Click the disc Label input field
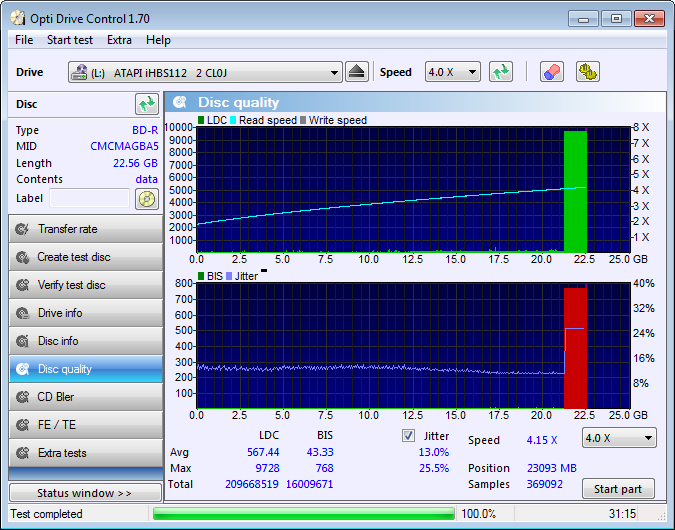Screen dimensions: 675x530 [90, 198]
